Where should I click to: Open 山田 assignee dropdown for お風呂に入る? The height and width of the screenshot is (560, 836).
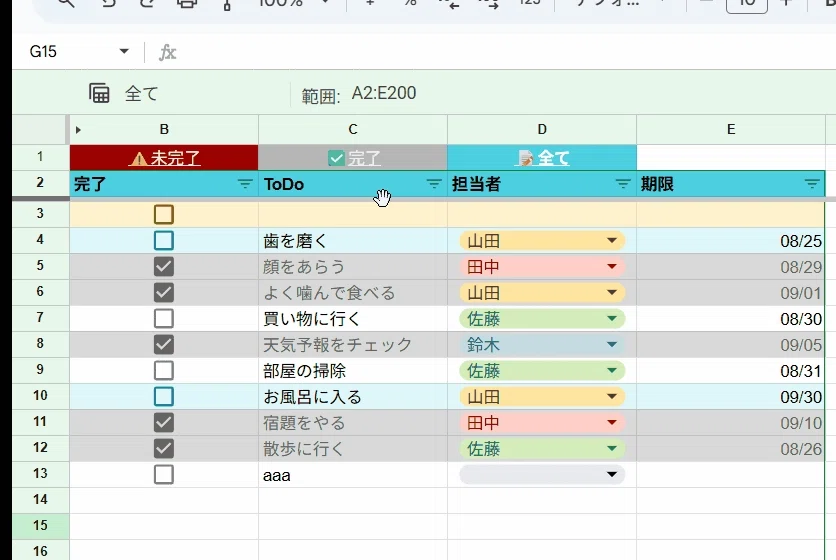click(x=612, y=396)
